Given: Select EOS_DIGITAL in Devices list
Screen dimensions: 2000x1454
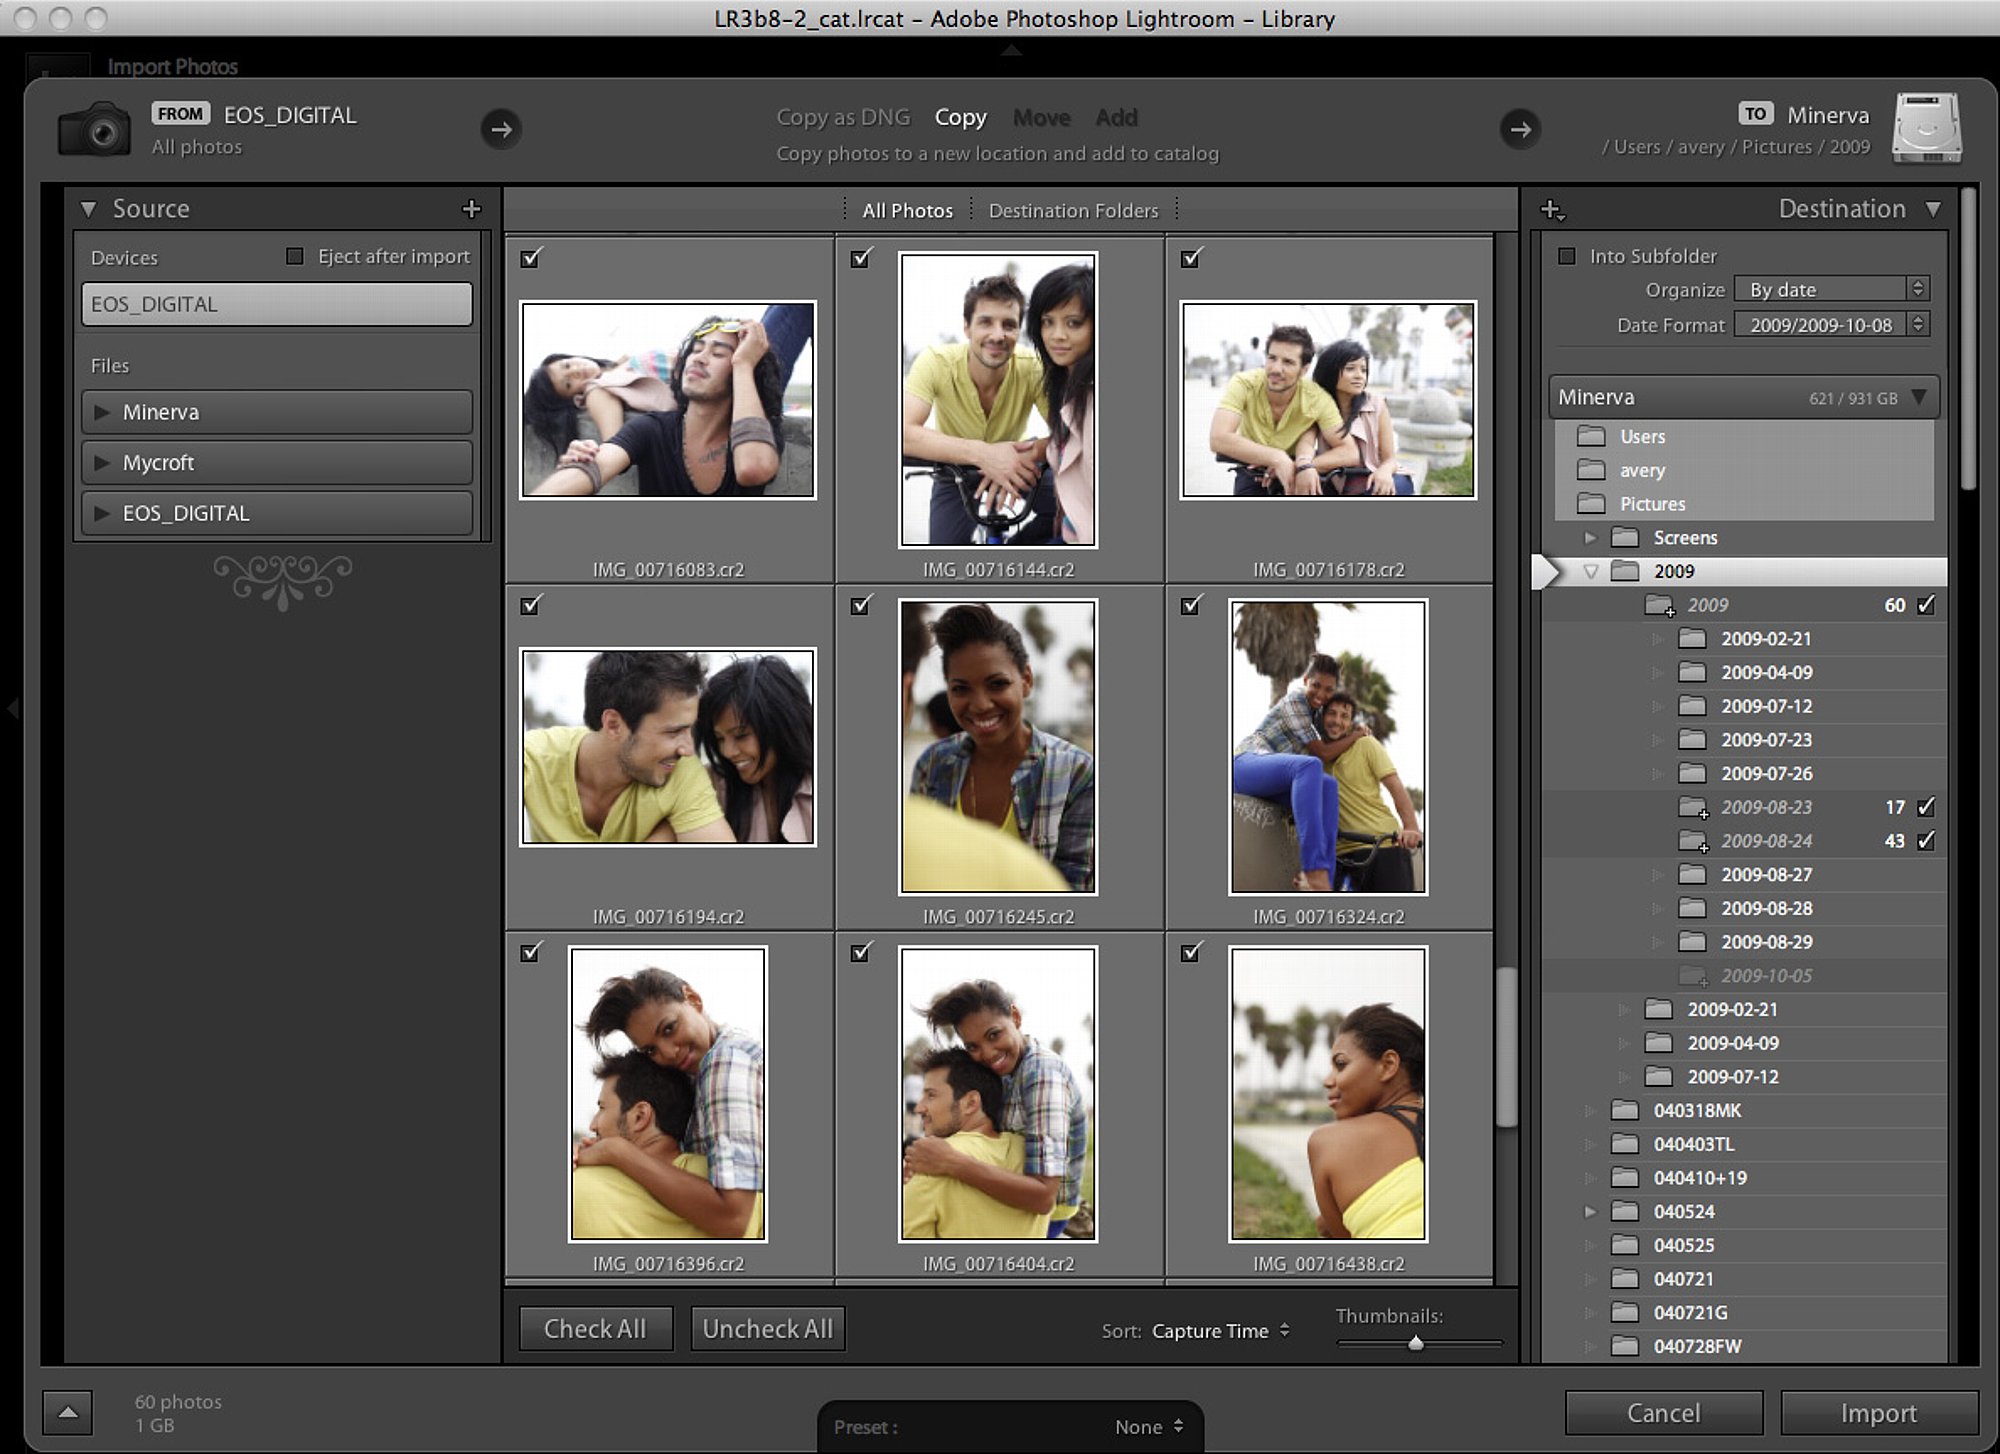Looking at the screenshot, I should pos(277,304).
